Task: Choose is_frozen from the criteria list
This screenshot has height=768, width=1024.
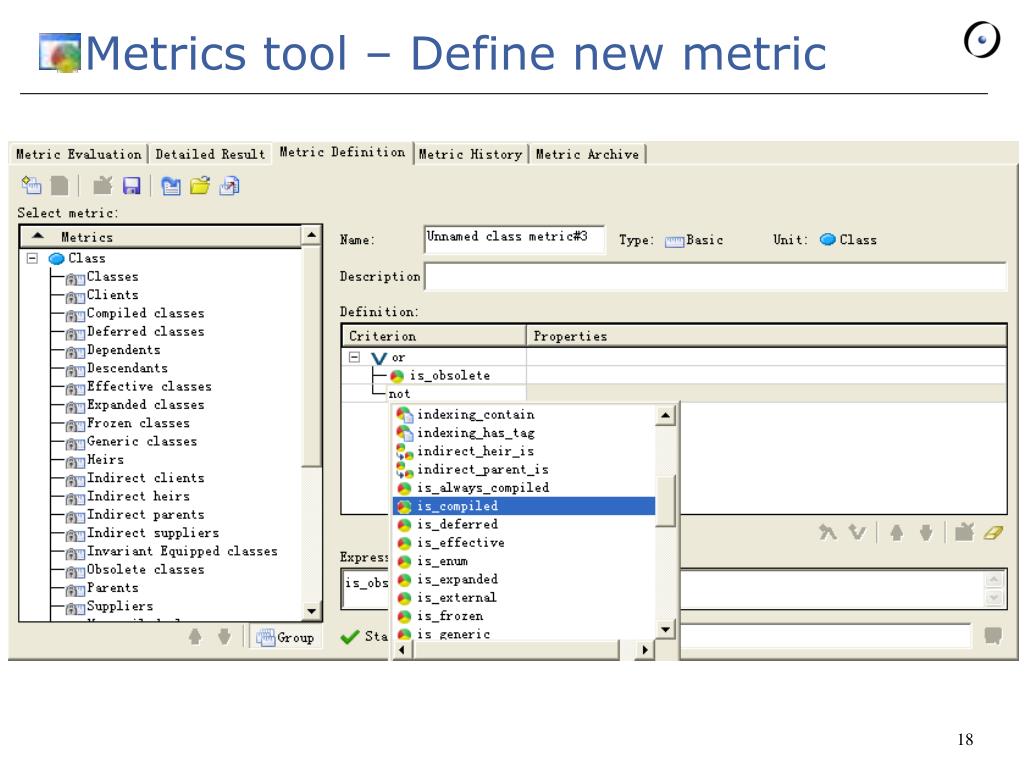Action: coord(524,616)
